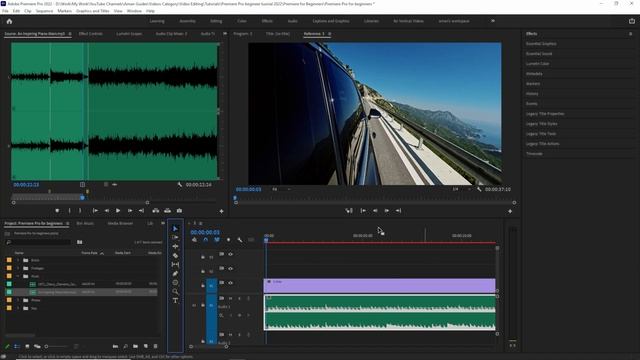Toggle the green pencil read/write project lock icon
Screen dimensions: 640x360
pyautogui.click(x=7, y=347)
